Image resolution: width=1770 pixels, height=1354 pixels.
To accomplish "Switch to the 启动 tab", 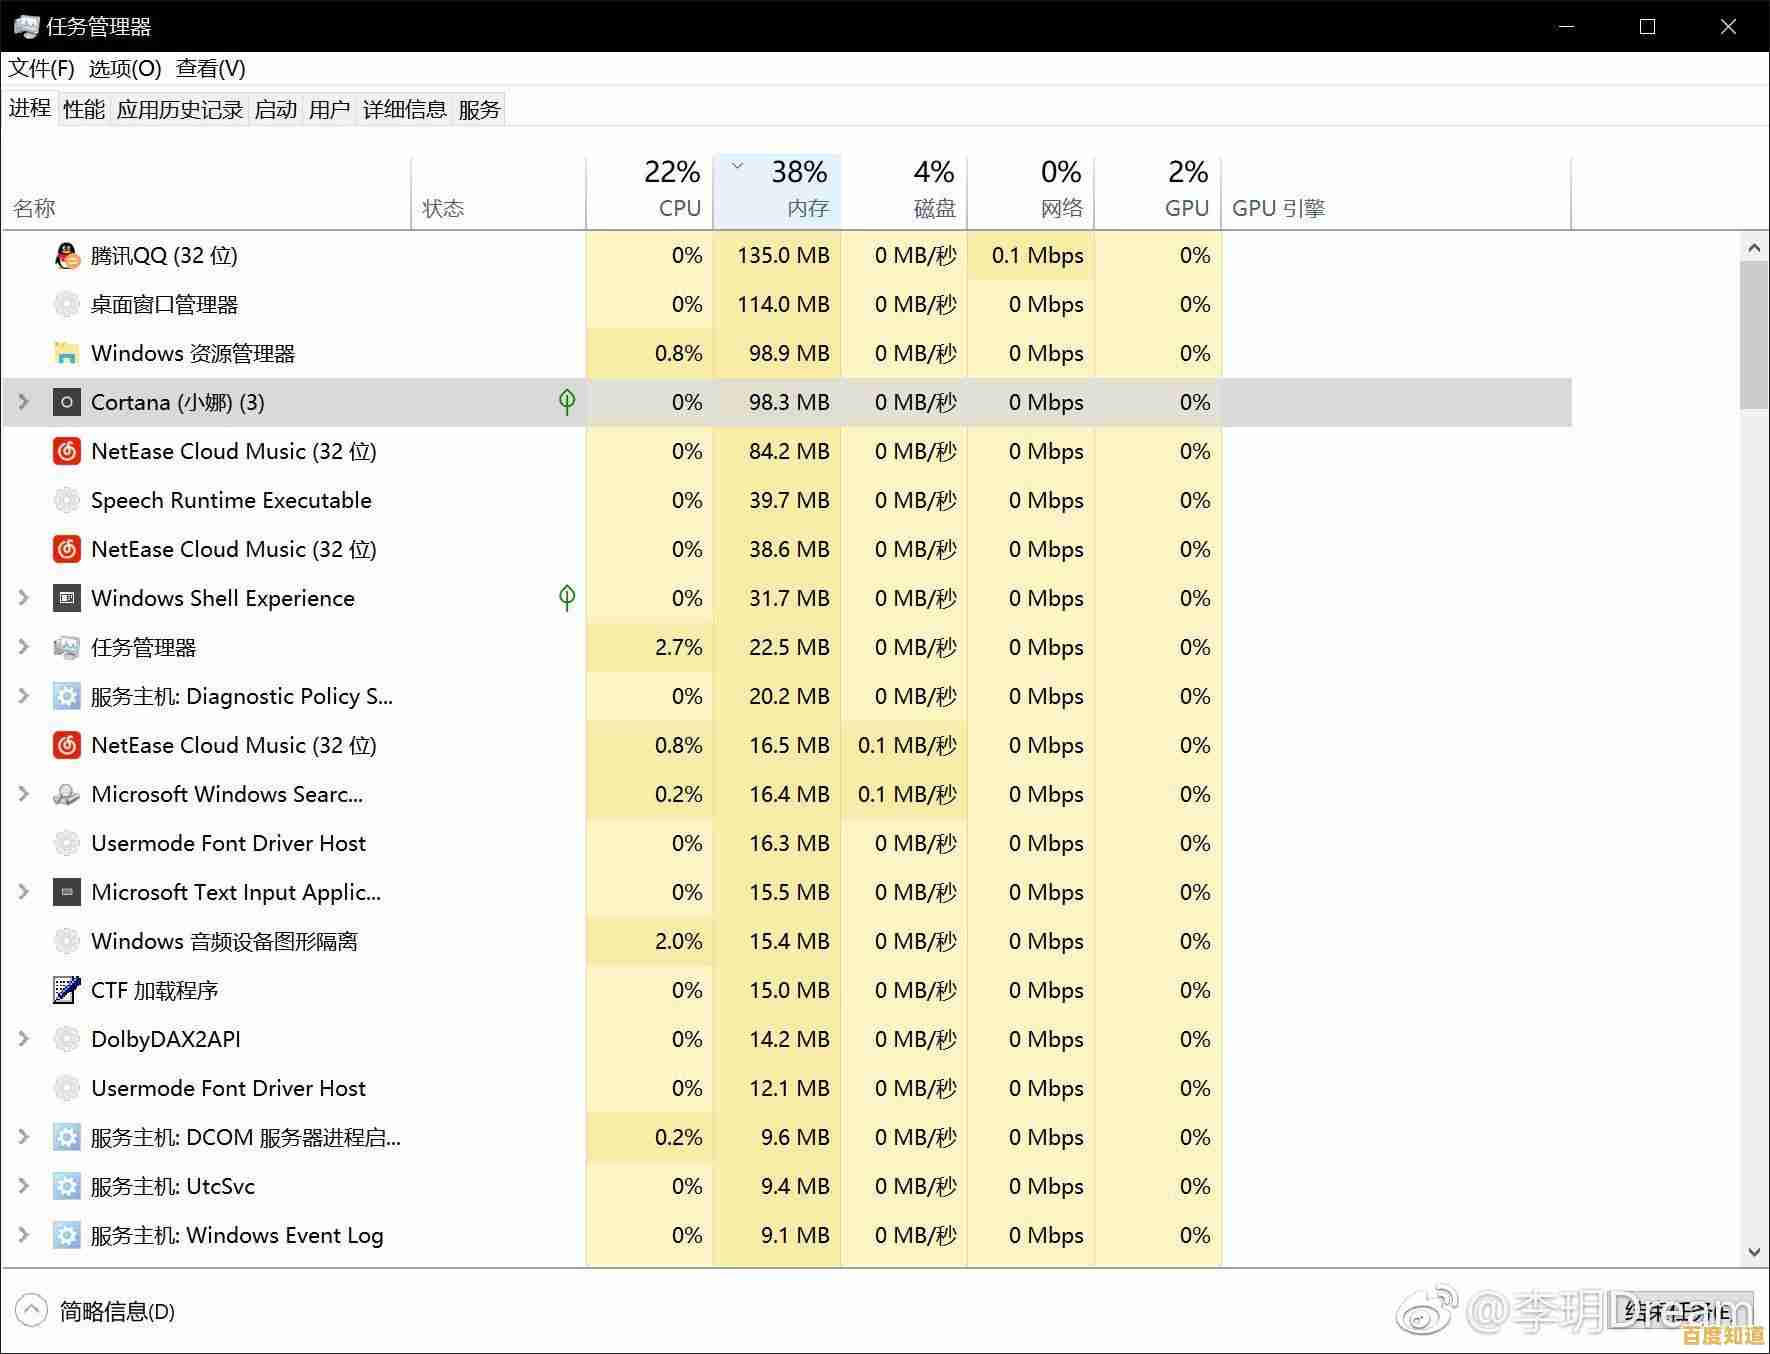I will pos(276,109).
